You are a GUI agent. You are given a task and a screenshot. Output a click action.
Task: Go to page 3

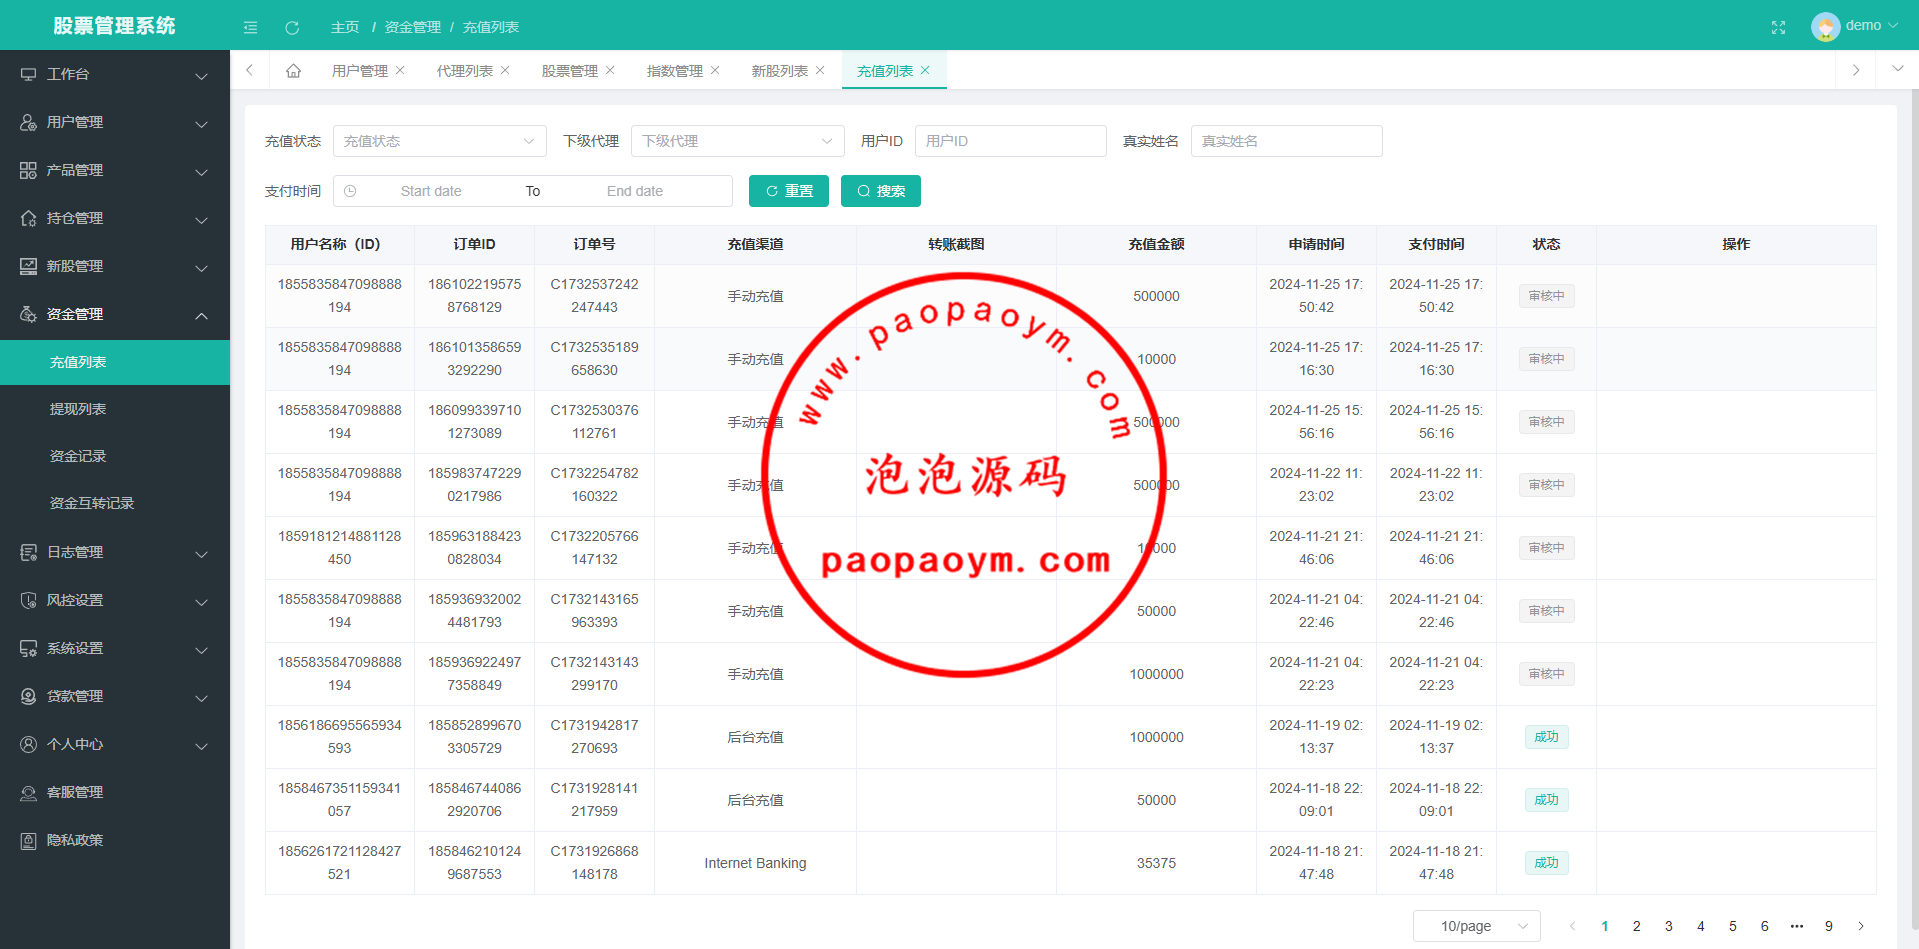(x=1669, y=926)
